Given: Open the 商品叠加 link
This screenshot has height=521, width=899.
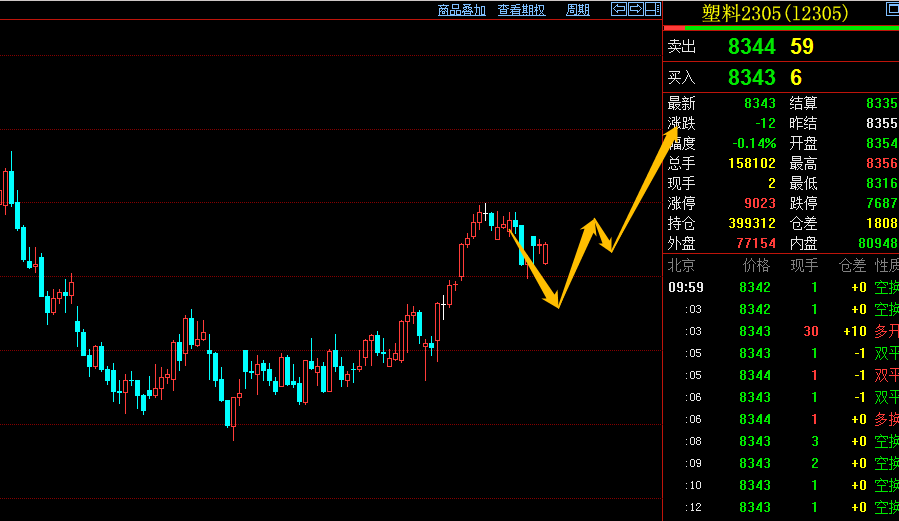Looking at the screenshot, I should (462, 10).
